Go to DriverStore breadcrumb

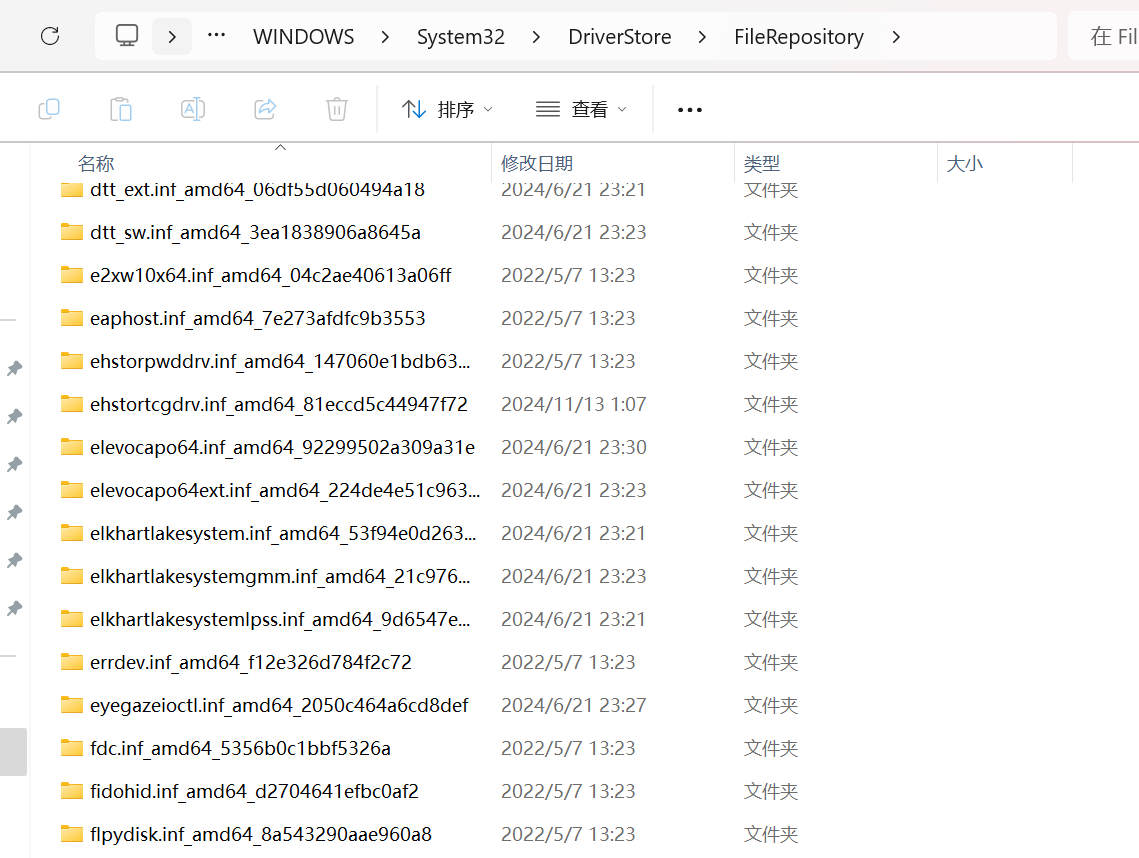[620, 36]
